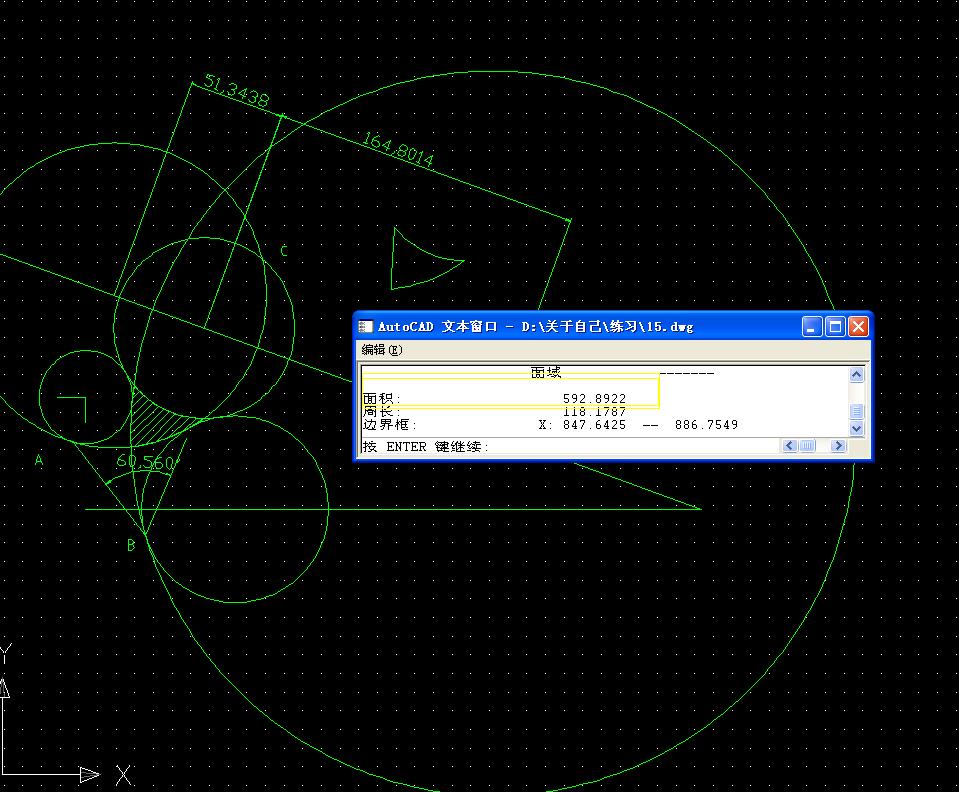Click the left scroll arrow beside the command line

coord(789,446)
